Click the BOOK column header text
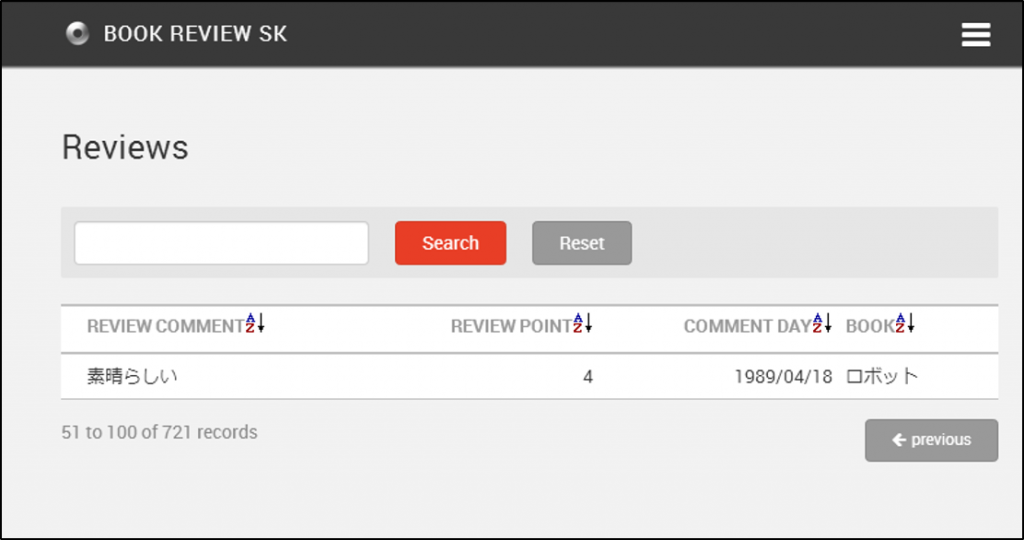 [870, 326]
